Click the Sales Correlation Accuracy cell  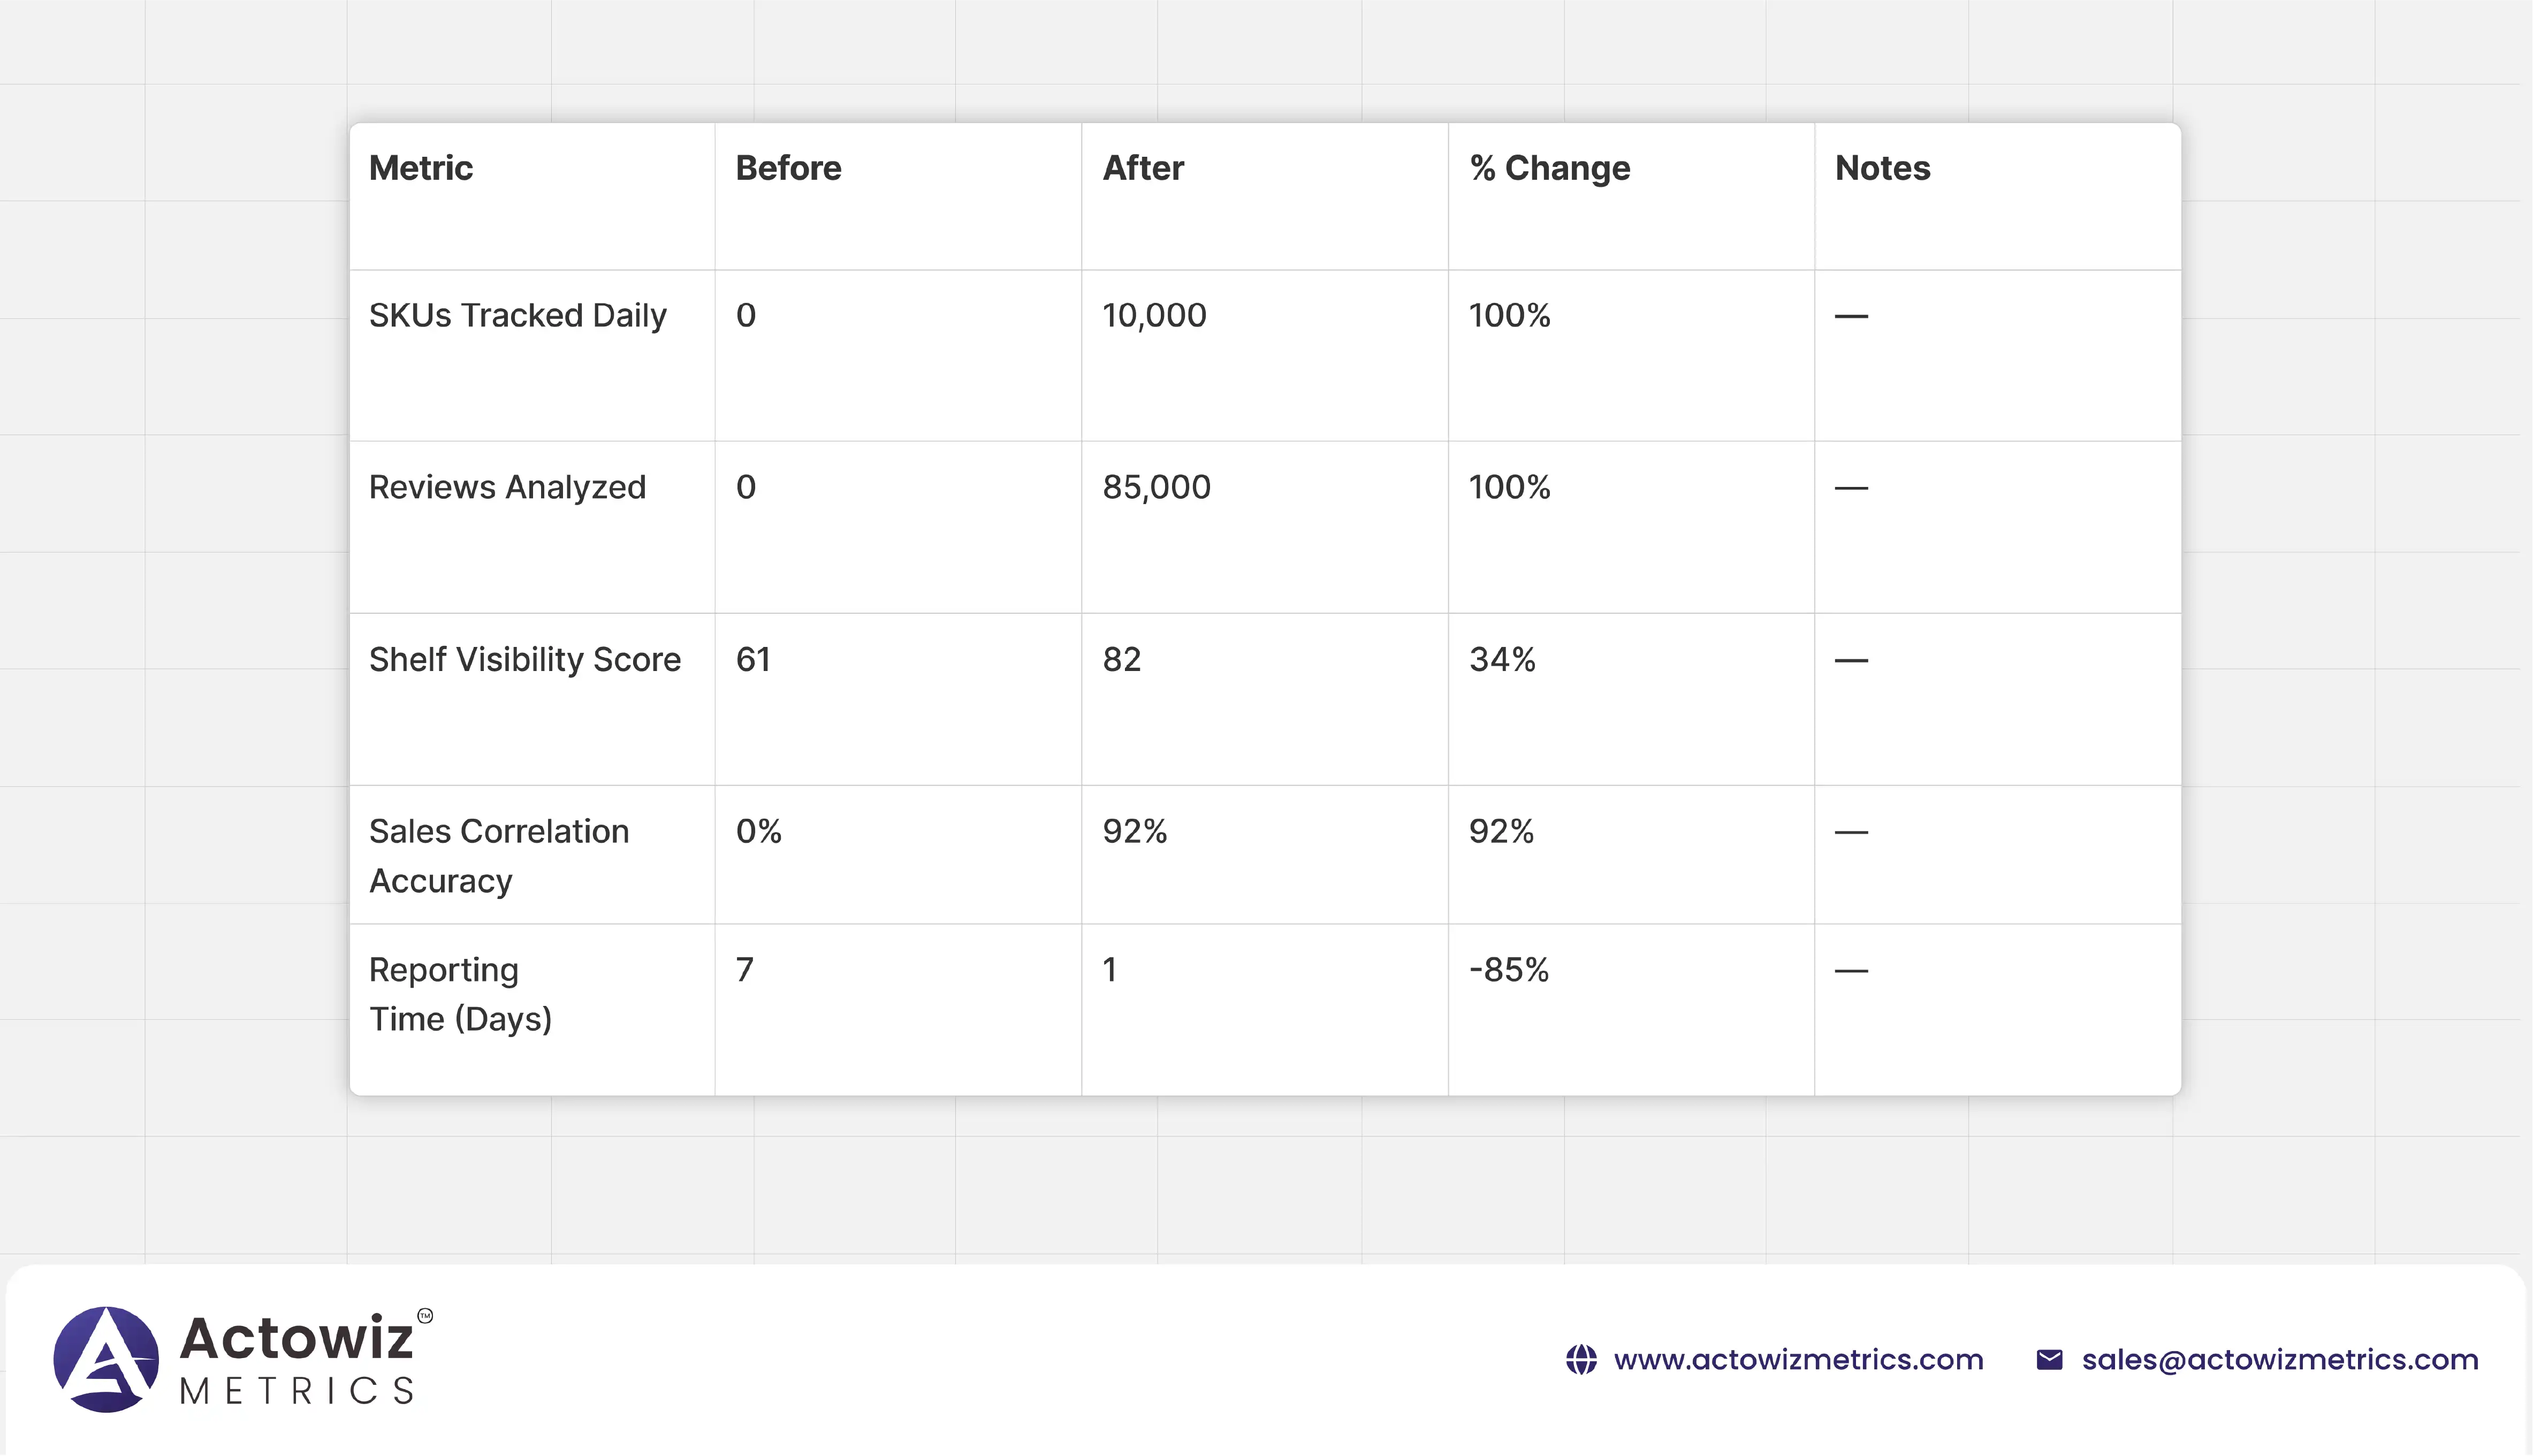click(x=498, y=855)
